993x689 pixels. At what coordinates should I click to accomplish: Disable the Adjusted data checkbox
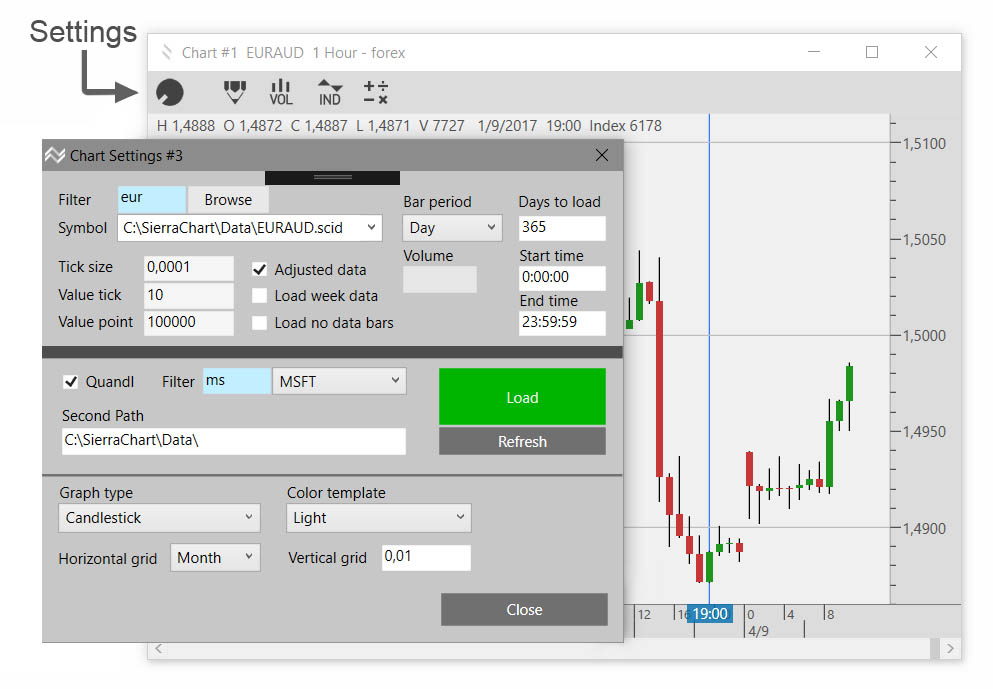point(260,269)
